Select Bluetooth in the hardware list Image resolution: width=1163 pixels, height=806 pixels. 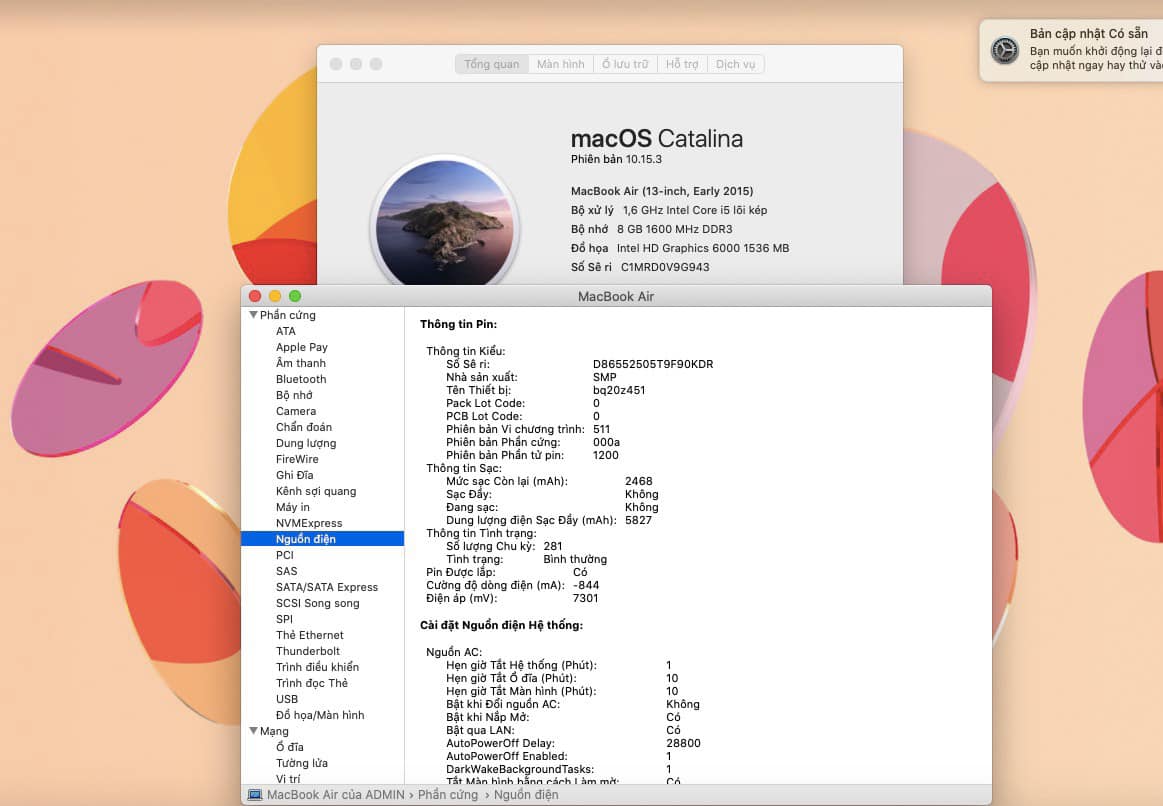tap(301, 379)
